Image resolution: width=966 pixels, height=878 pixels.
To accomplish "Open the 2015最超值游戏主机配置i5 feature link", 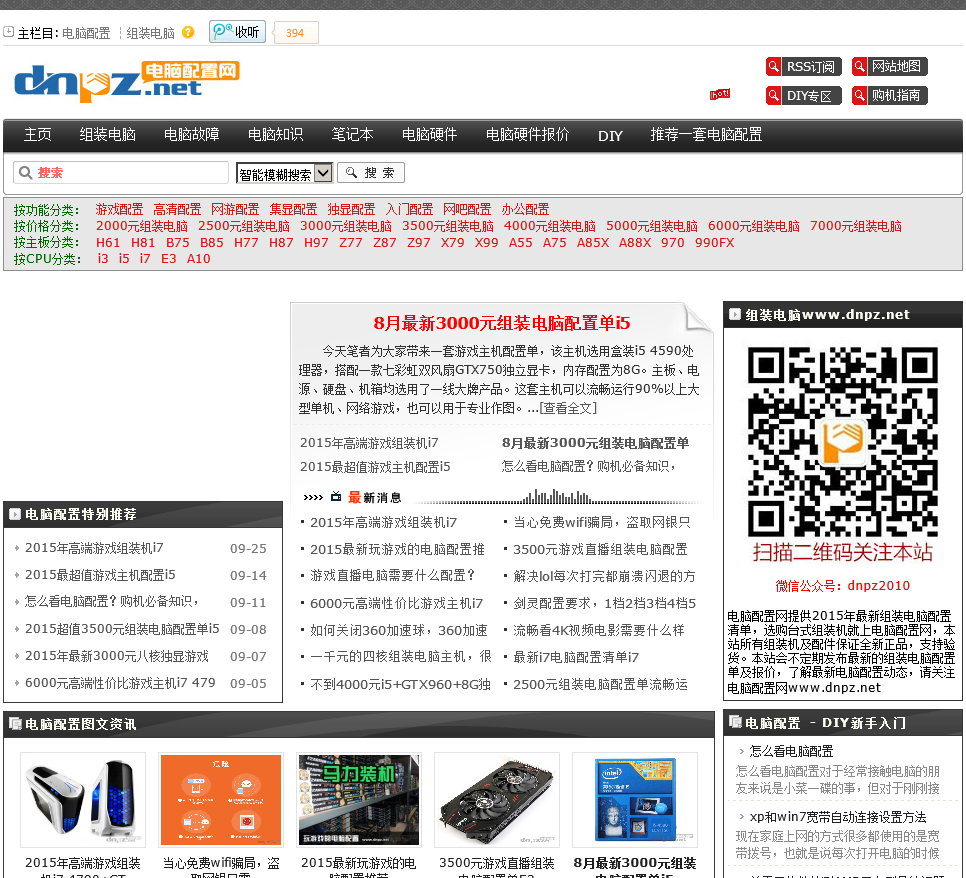I will coord(375,467).
